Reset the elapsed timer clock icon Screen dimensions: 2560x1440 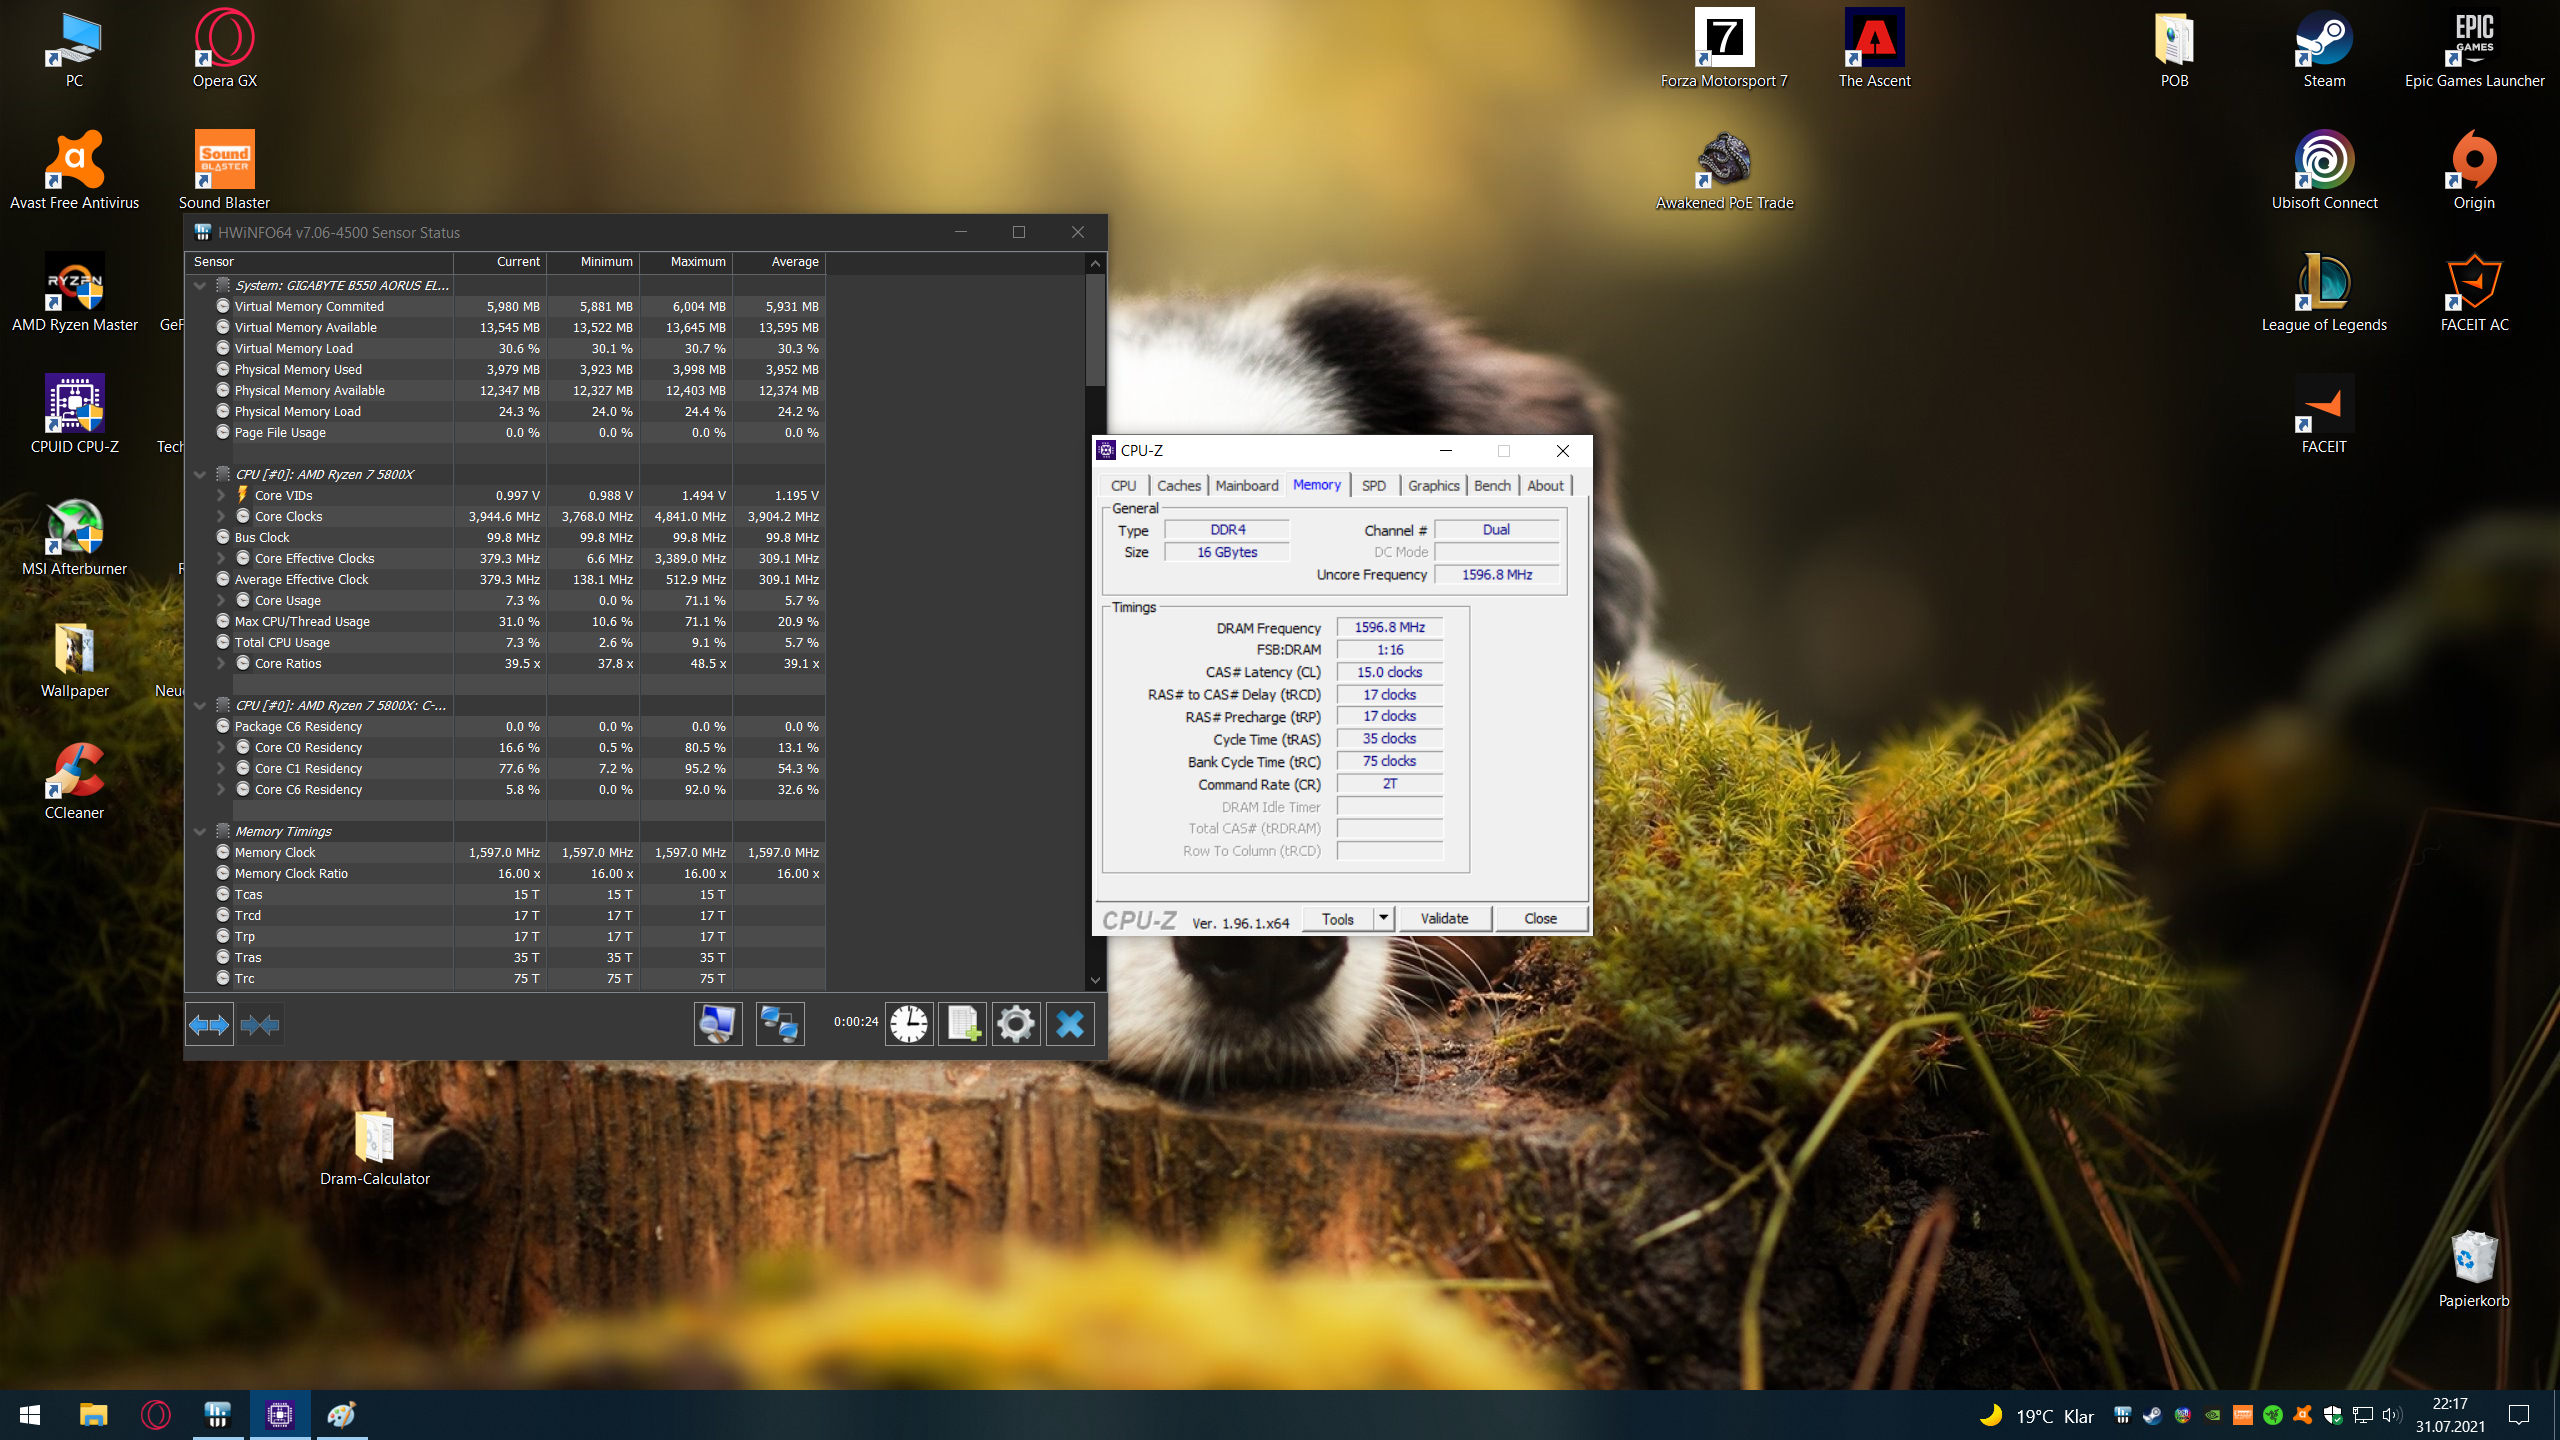tap(909, 1024)
